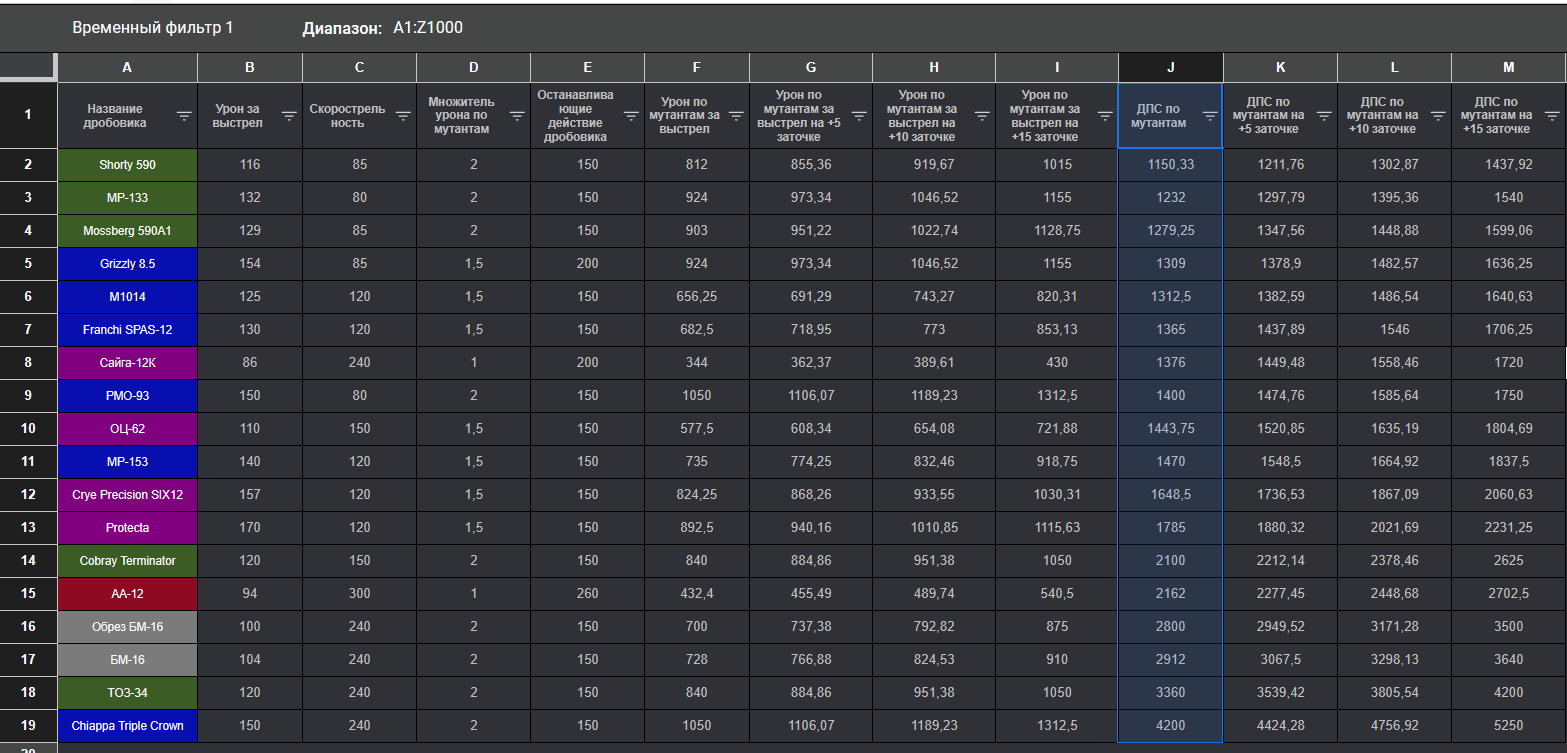Viewport: 1567px width, 753px height.
Task: Select column A header
Action: tap(127, 68)
